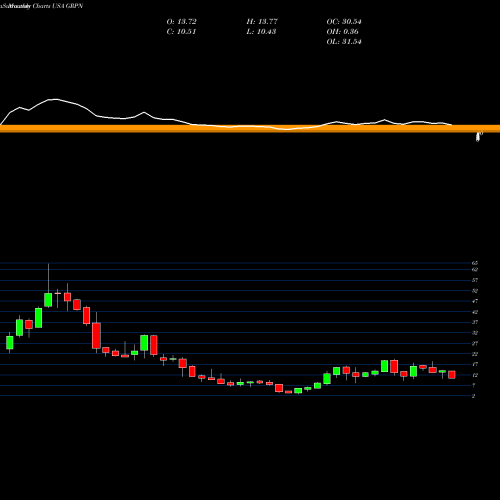Click the "C: 10.51" close price value
The image size is (500, 500).
click(181, 32)
